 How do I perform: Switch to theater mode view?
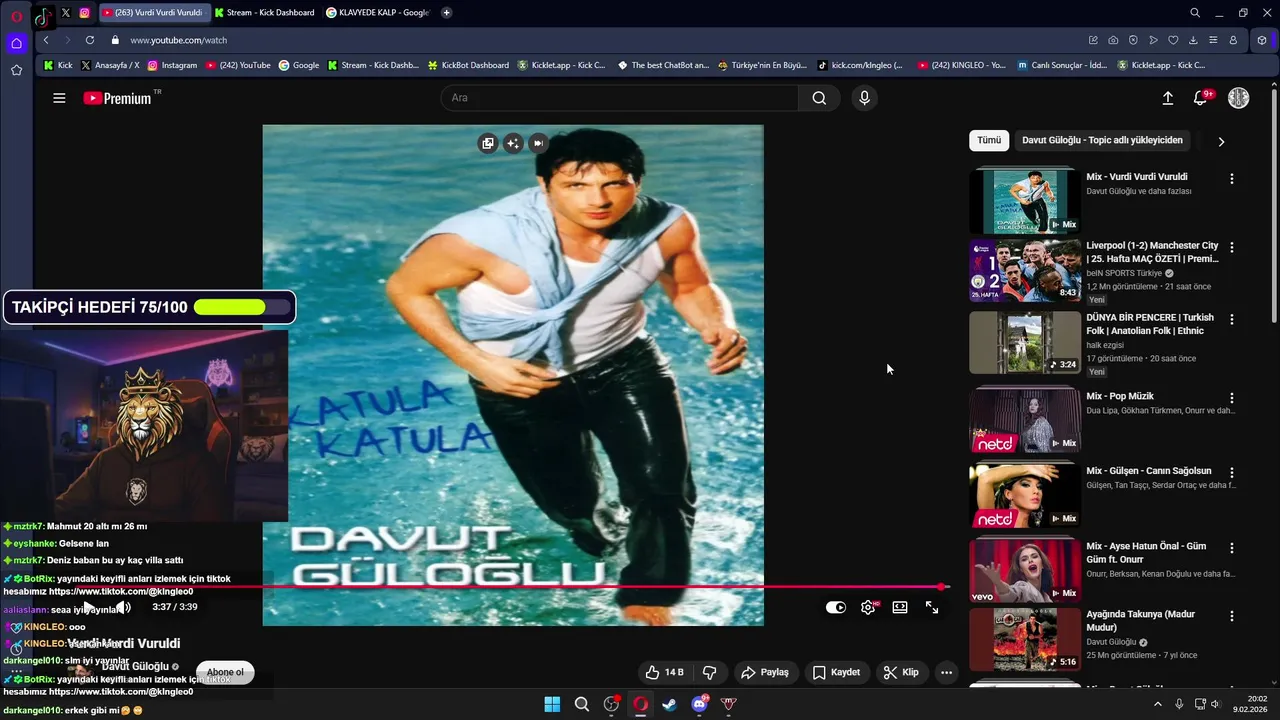tap(900, 607)
